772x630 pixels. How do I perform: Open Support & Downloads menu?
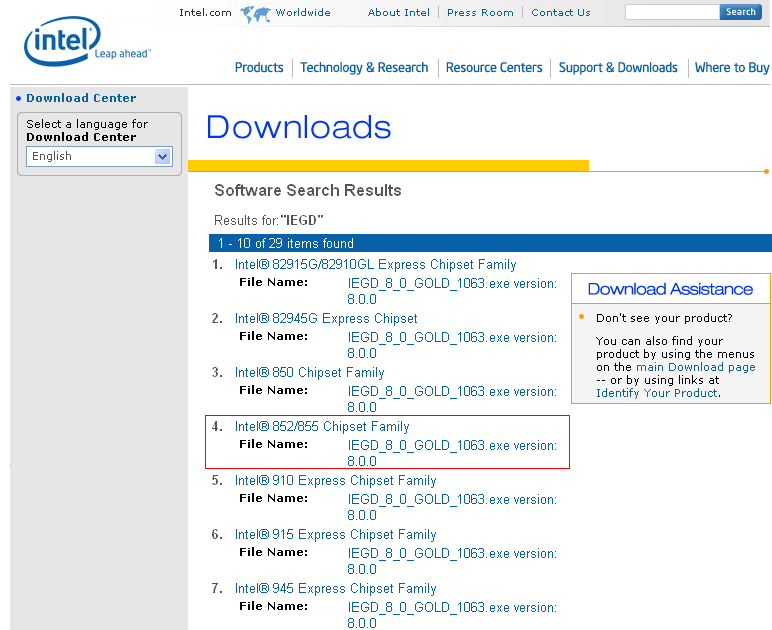[x=618, y=67]
